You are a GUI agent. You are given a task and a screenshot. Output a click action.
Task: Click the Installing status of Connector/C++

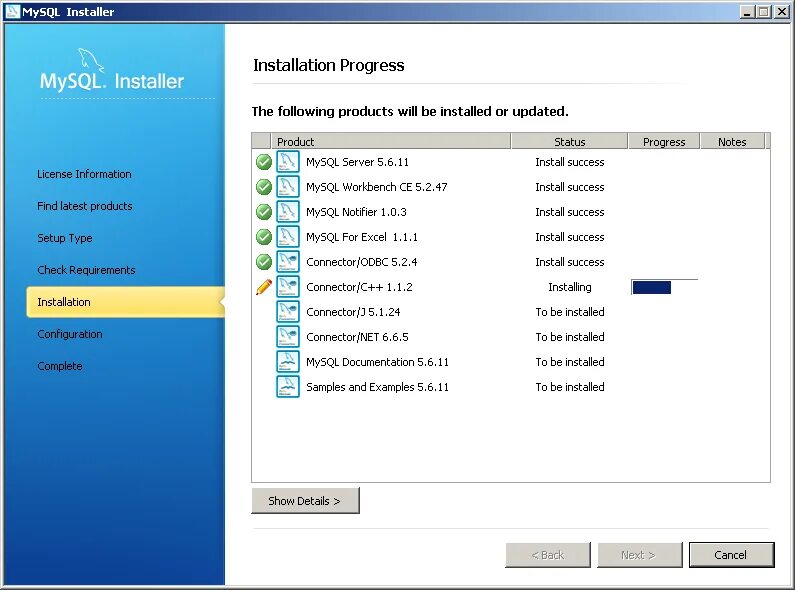[570, 287]
